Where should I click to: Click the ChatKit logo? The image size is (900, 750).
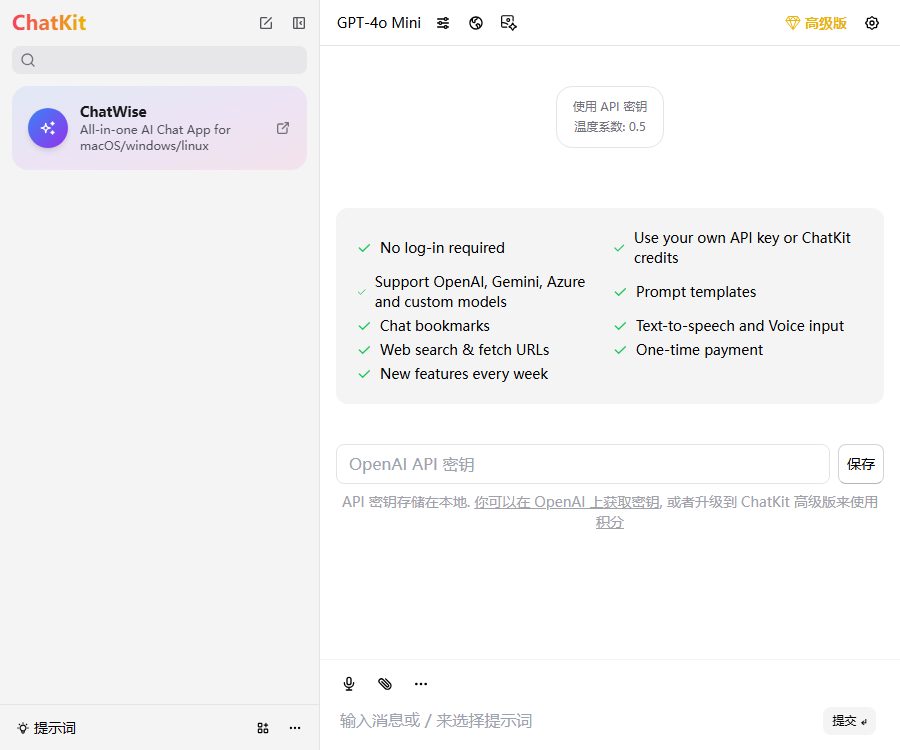click(49, 23)
